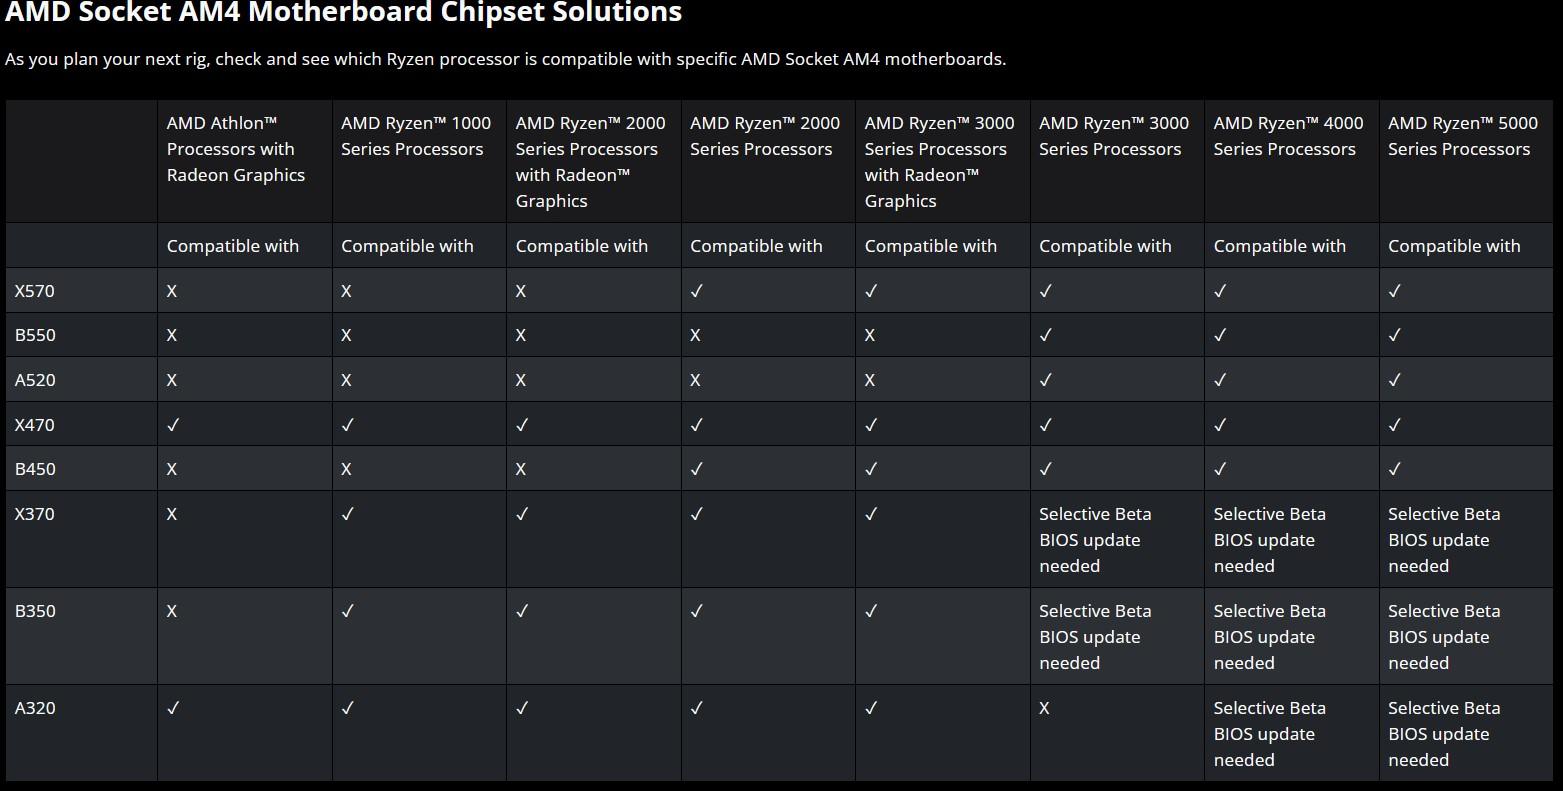The width and height of the screenshot is (1563, 791).
Task: Click the AMD Ryzen 4000 Series Processors header
Action: coord(1288,136)
